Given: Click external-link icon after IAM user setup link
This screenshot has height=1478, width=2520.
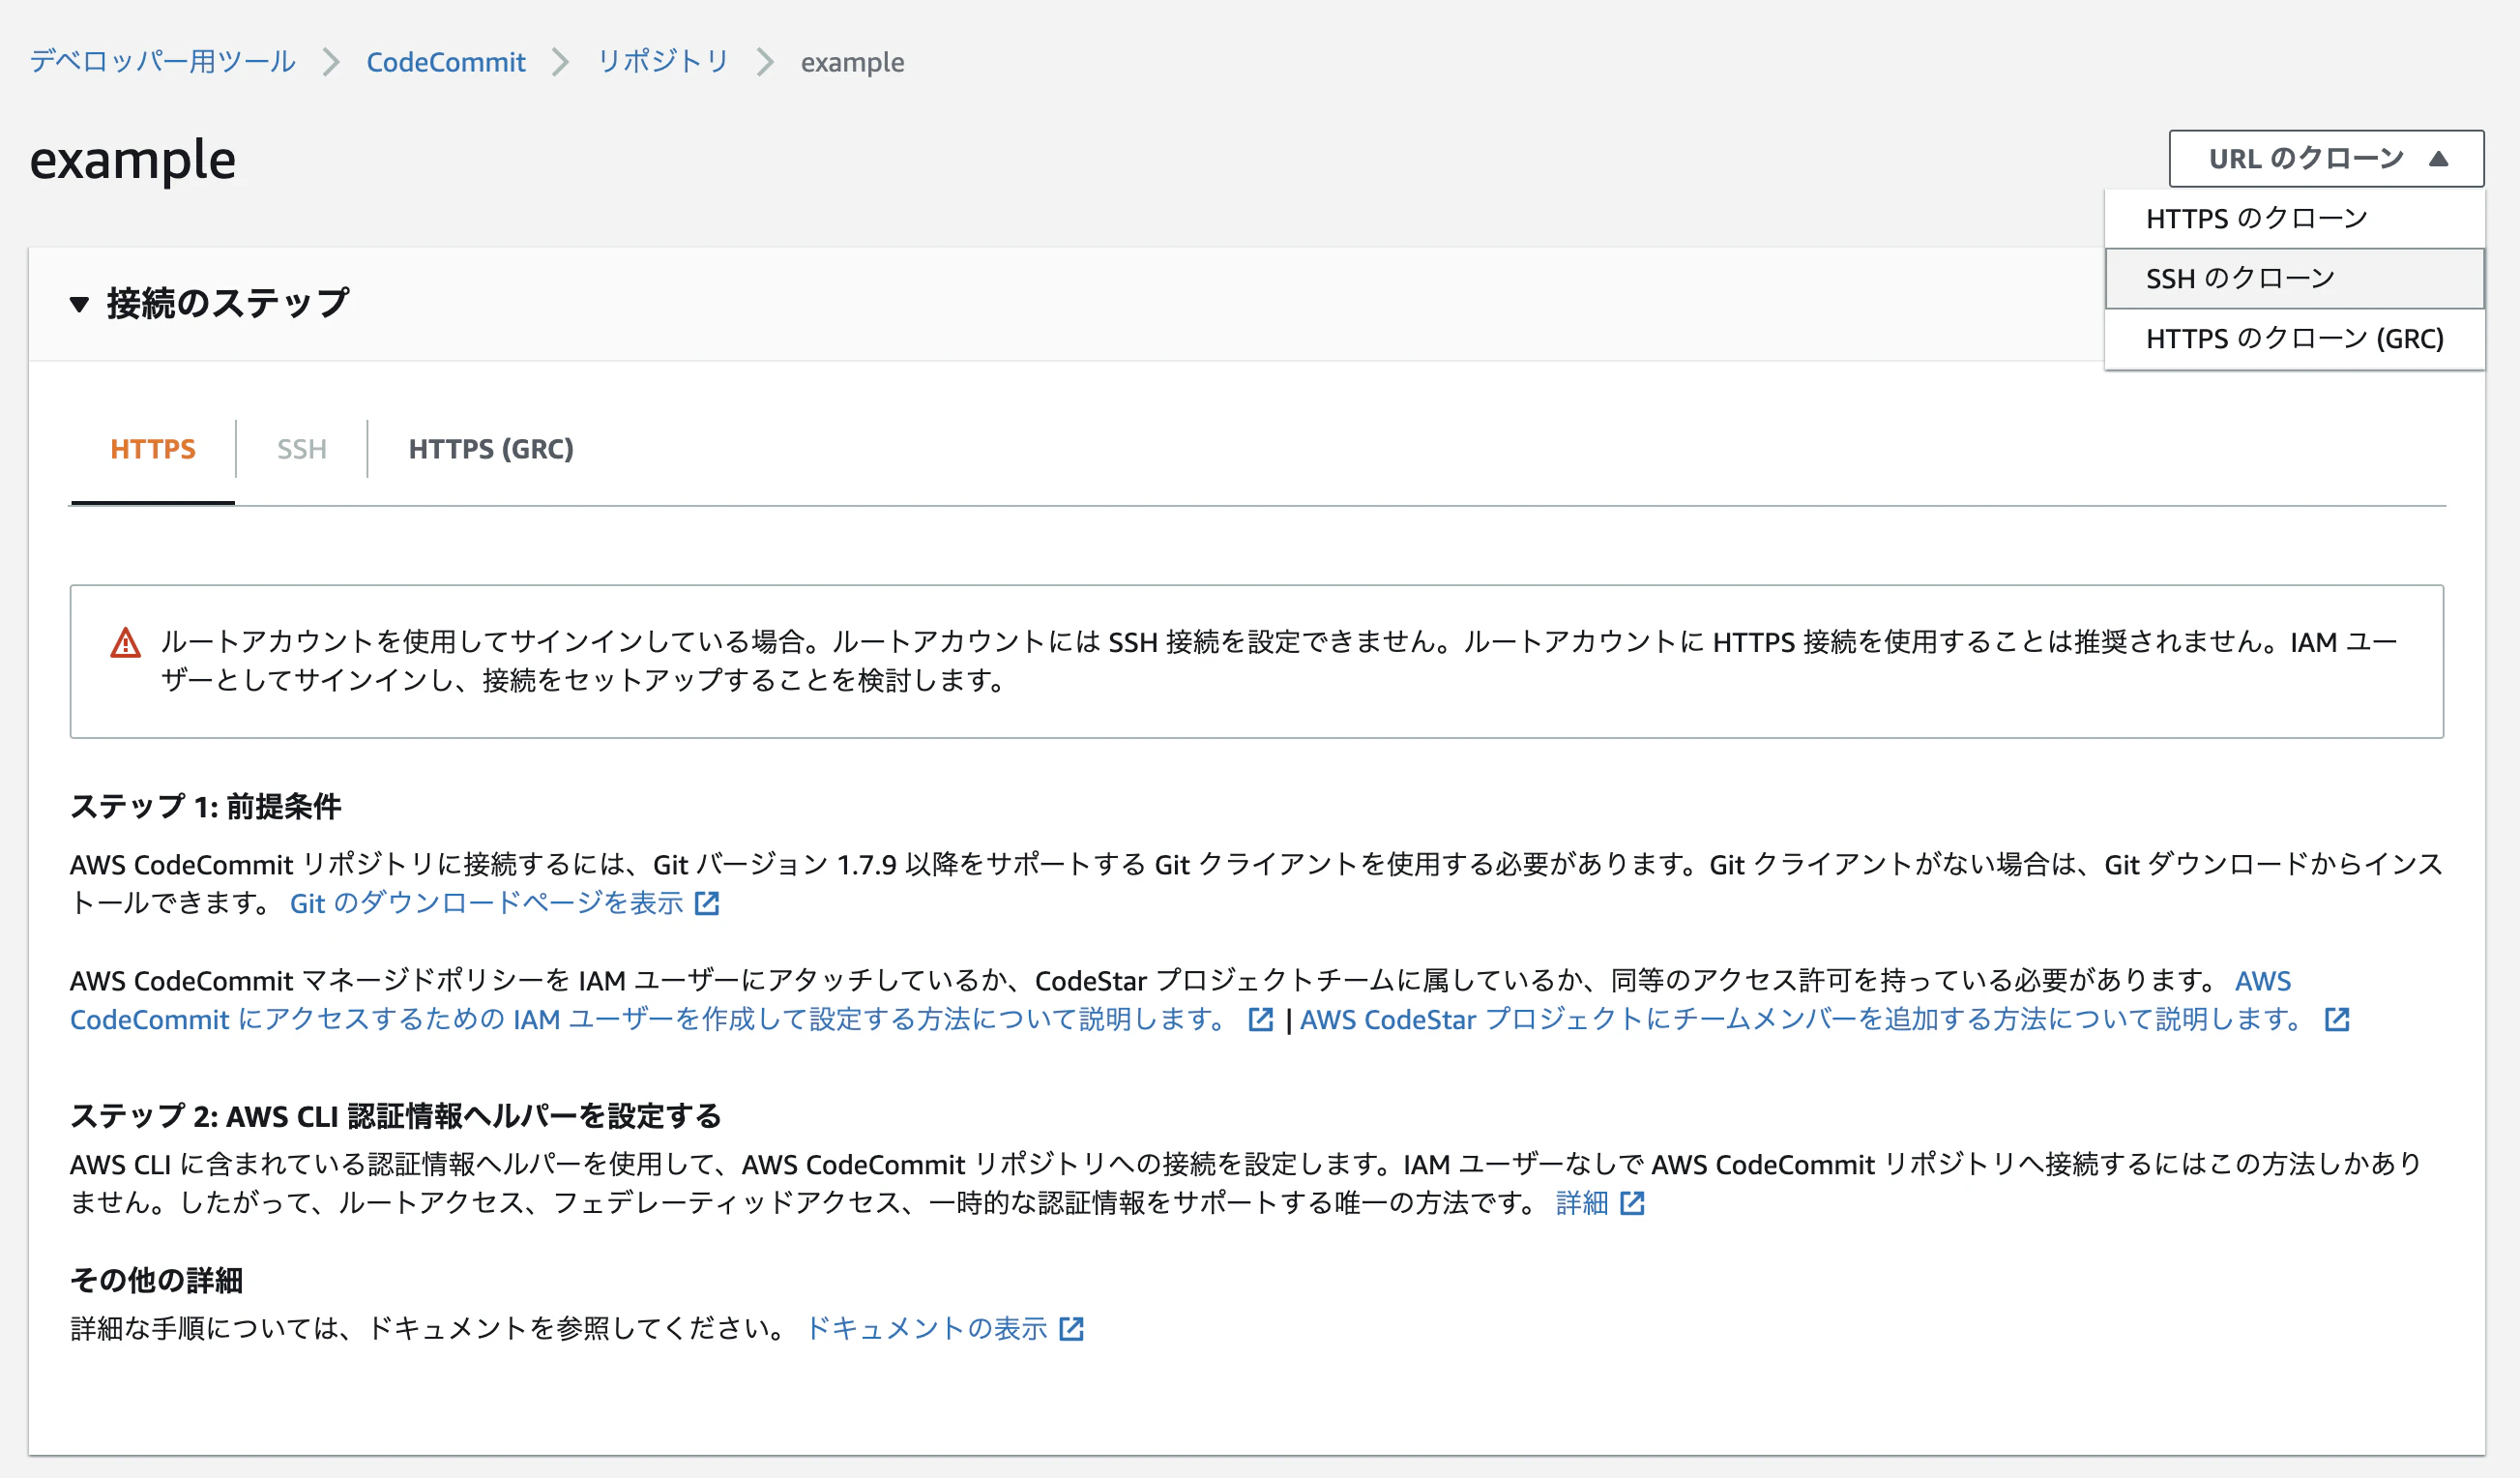Looking at the screenshot, I should pos(1261,1019).
